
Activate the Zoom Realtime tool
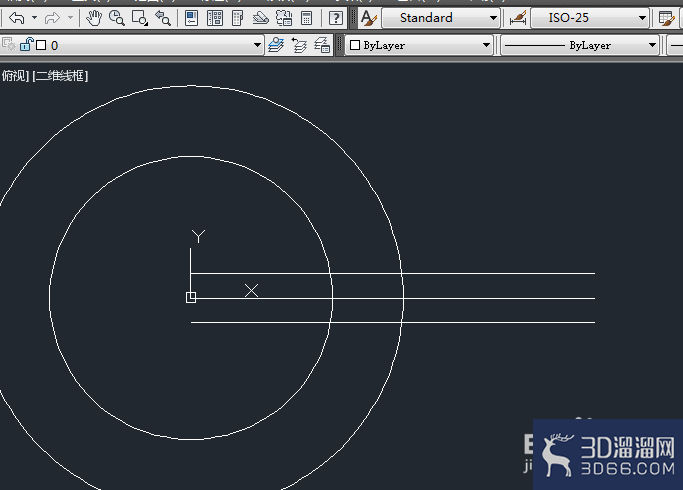[x=117, y=18]
